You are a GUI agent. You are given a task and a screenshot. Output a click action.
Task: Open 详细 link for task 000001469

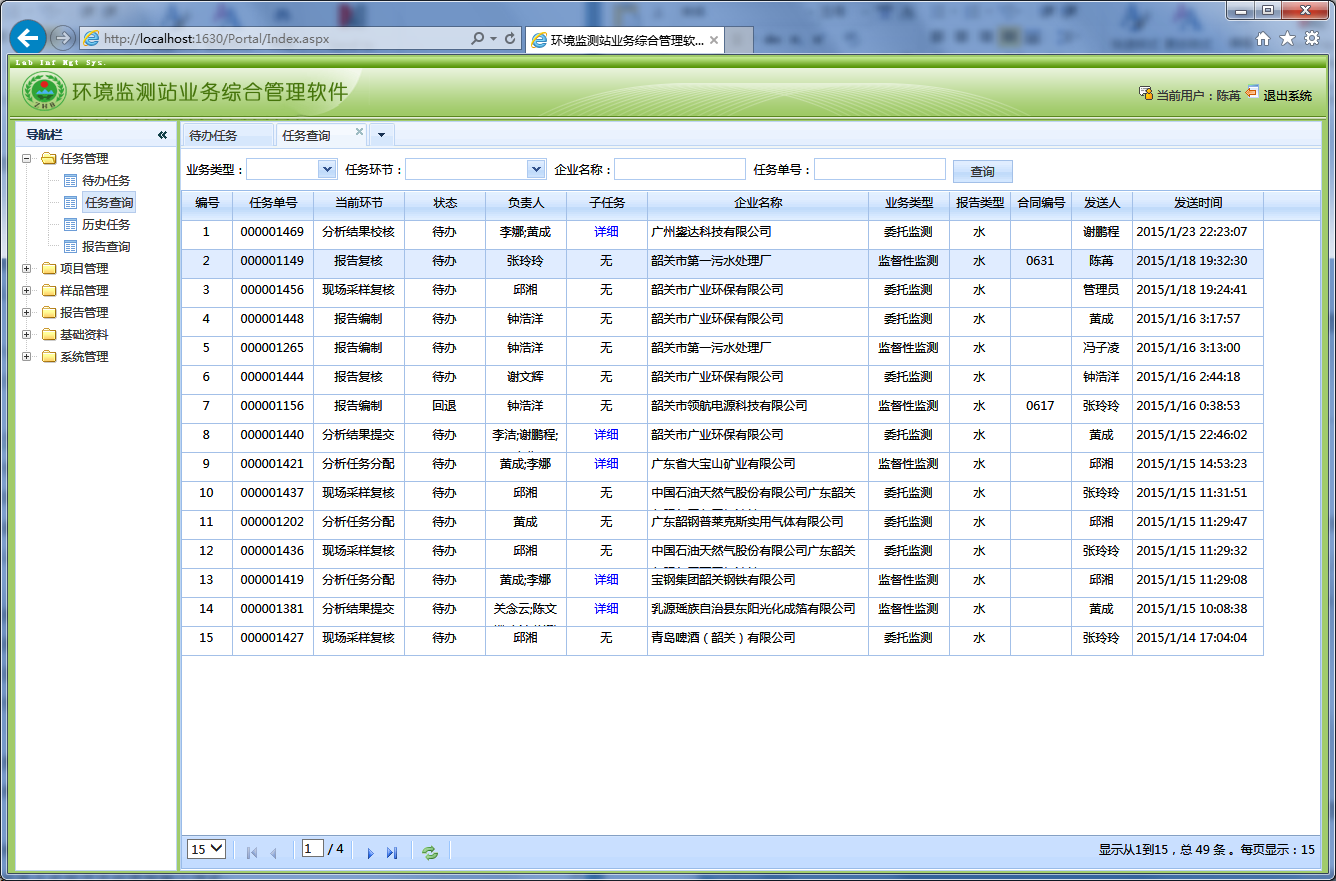(606, 232)
